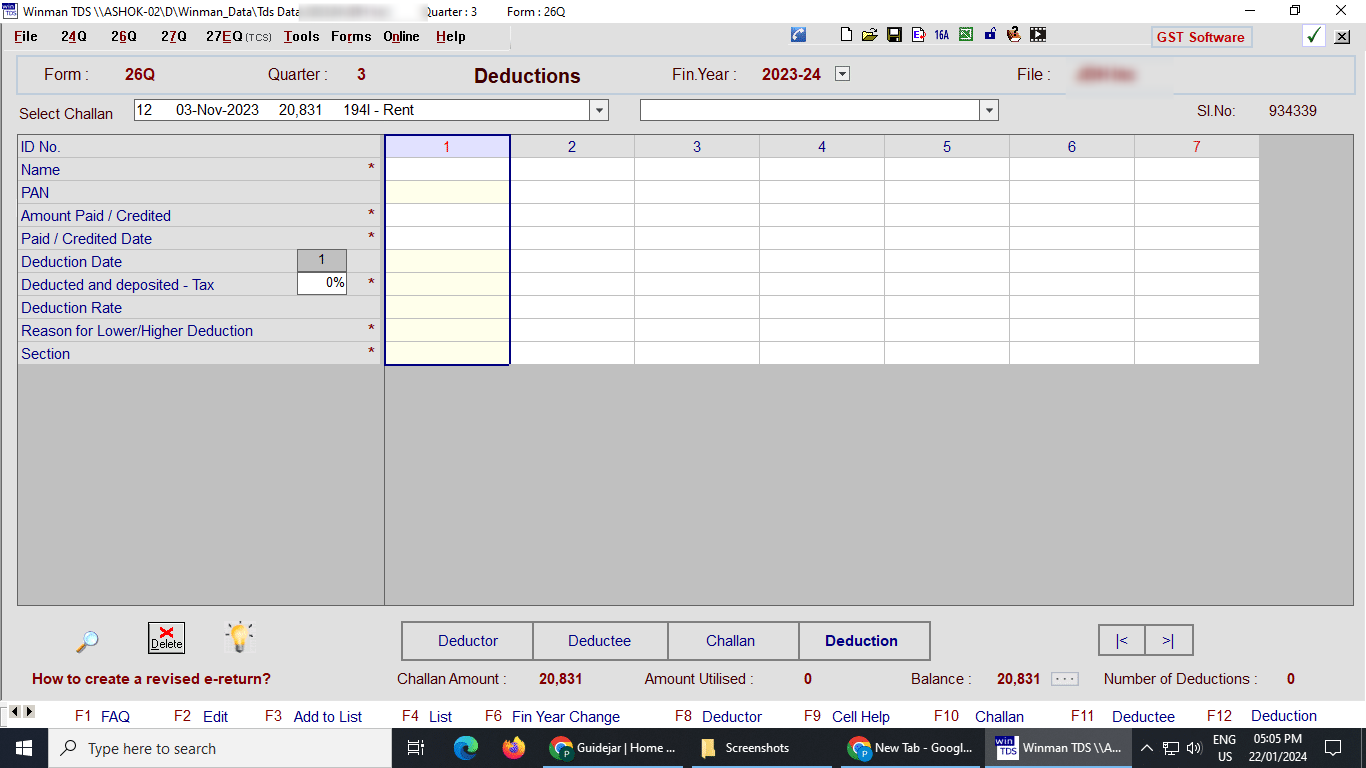Click the Deduction Date header cell showing 1
This screenshot has height=768, width=1366.
click(x=321, y=260)
